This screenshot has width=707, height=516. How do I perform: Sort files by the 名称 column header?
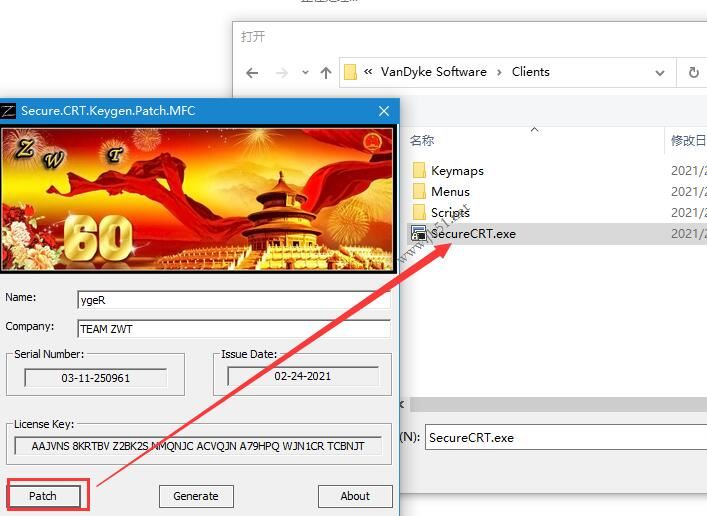pyautogui.click(x=422, y=141)
